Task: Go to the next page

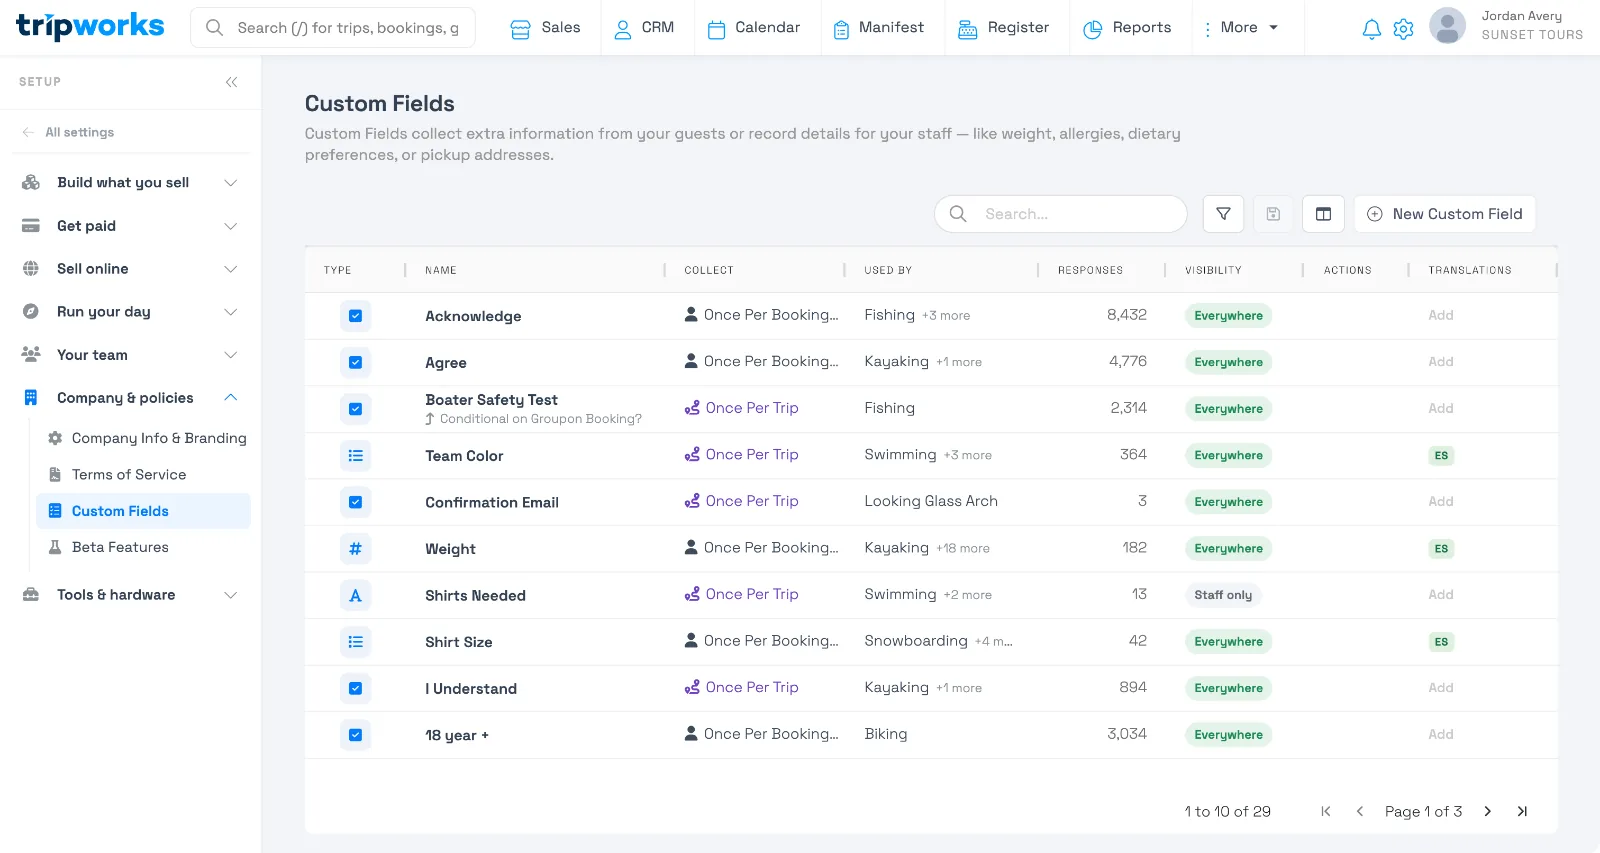Action: point(1488,812)
